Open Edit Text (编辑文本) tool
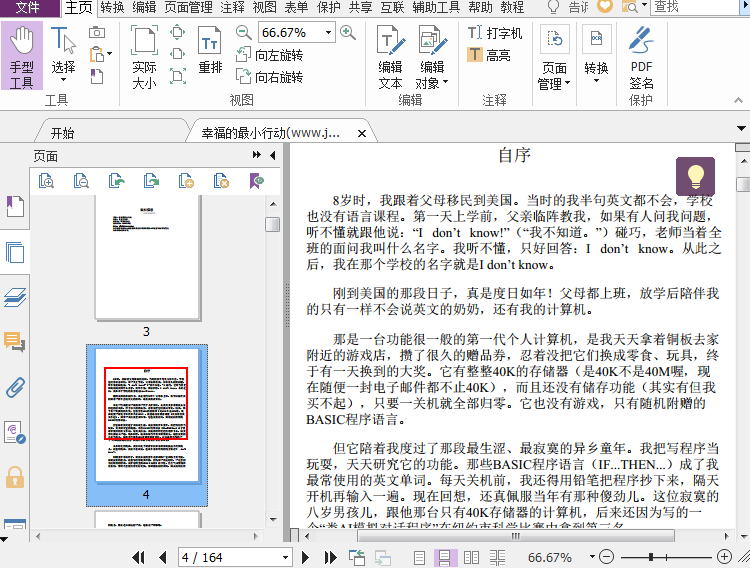 390,57
